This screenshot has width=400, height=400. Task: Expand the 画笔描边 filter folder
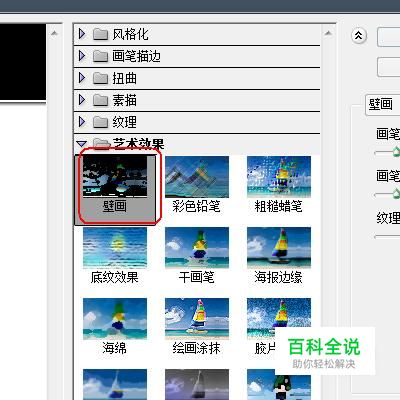point(82,56)
